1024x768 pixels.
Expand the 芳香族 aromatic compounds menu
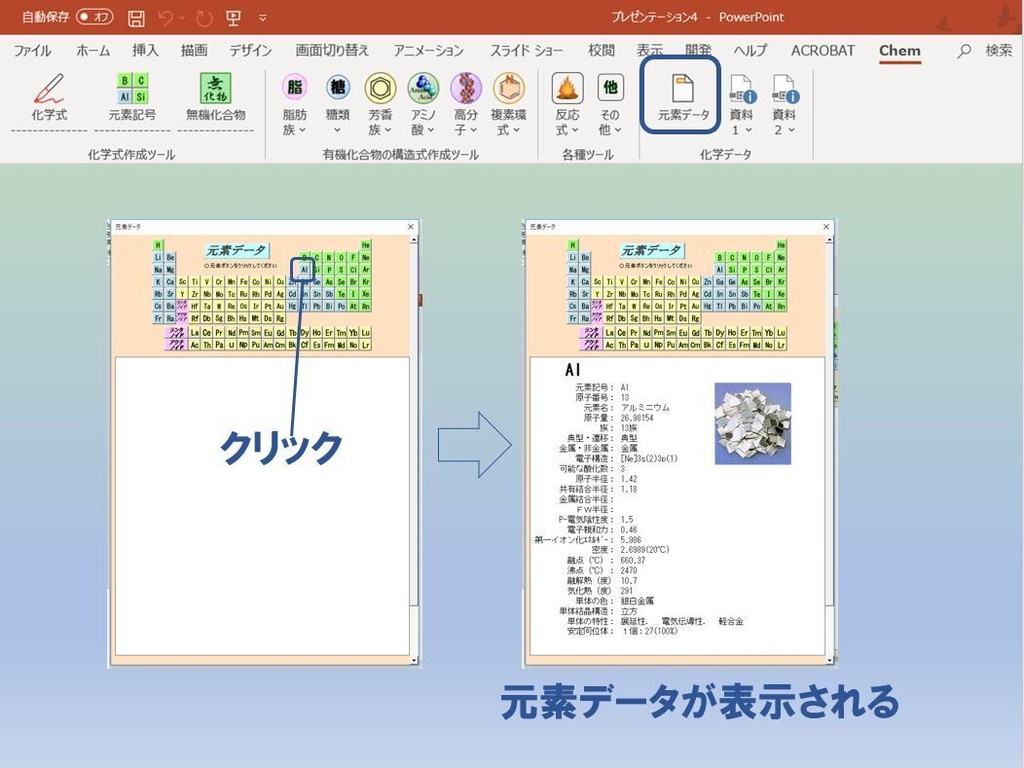click(x=380, y=104)
